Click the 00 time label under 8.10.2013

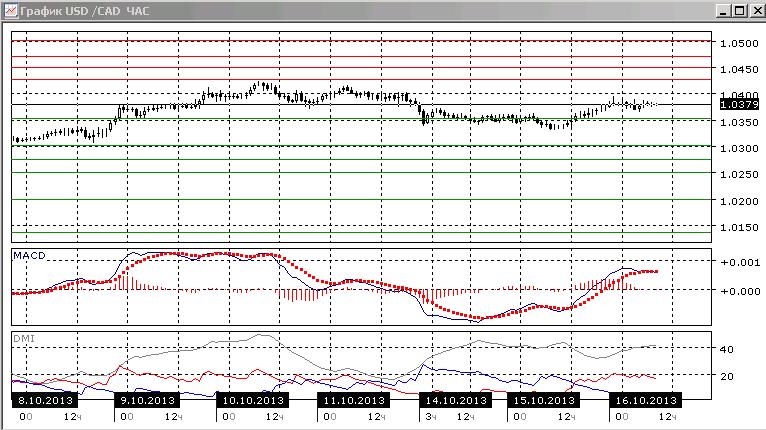[26, 417]
